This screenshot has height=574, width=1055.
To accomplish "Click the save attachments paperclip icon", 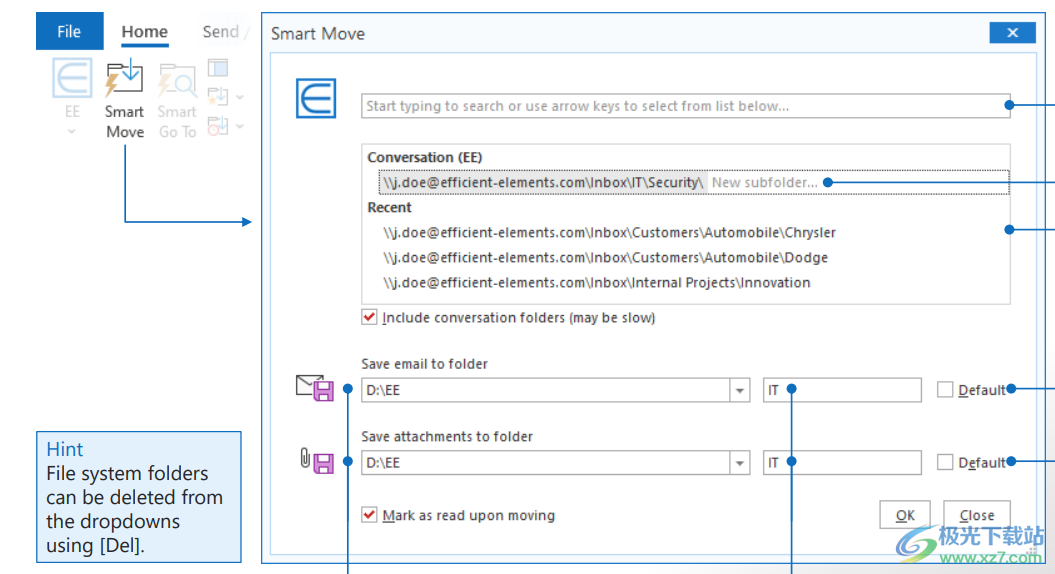I will [314, 461].
